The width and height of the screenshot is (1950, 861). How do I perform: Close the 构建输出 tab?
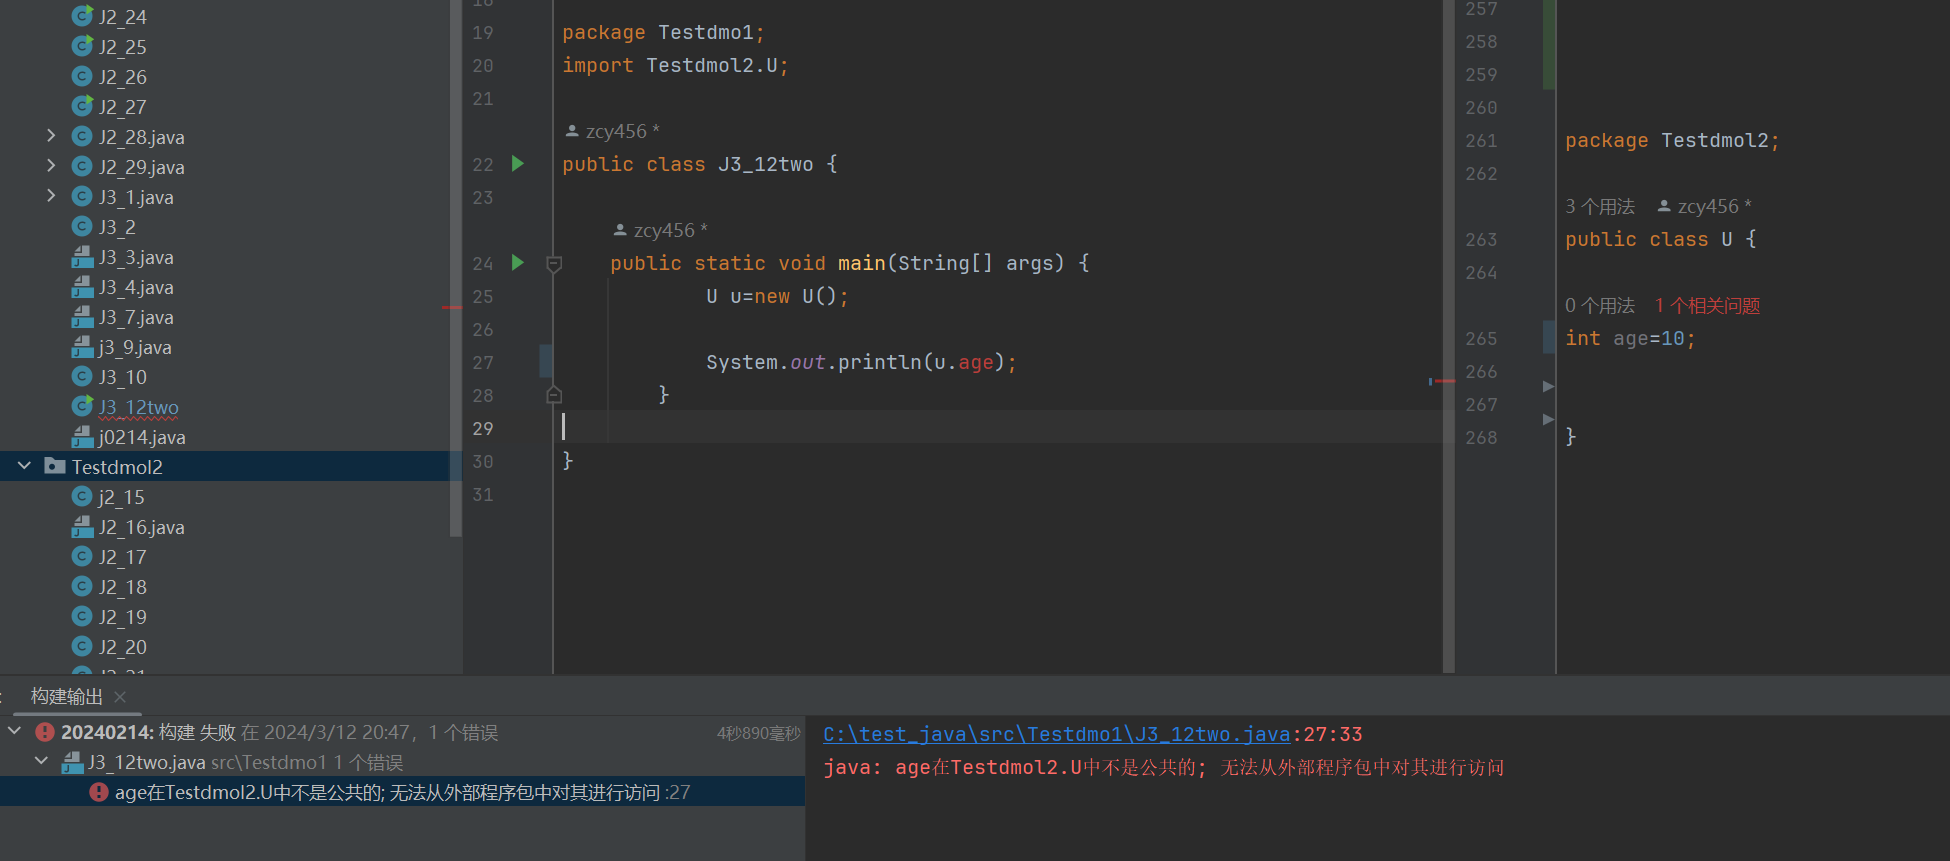tap(120, 697)
